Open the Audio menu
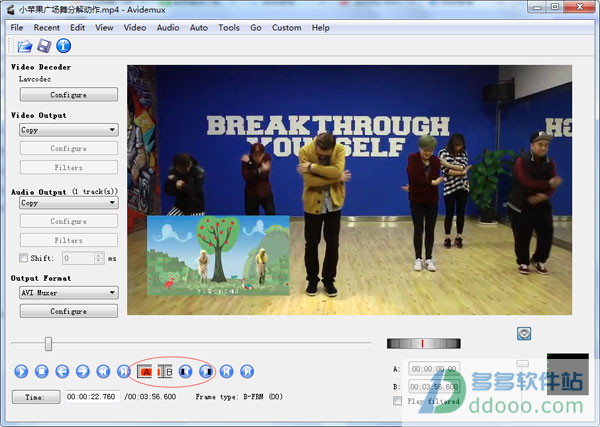 [168, 28]
